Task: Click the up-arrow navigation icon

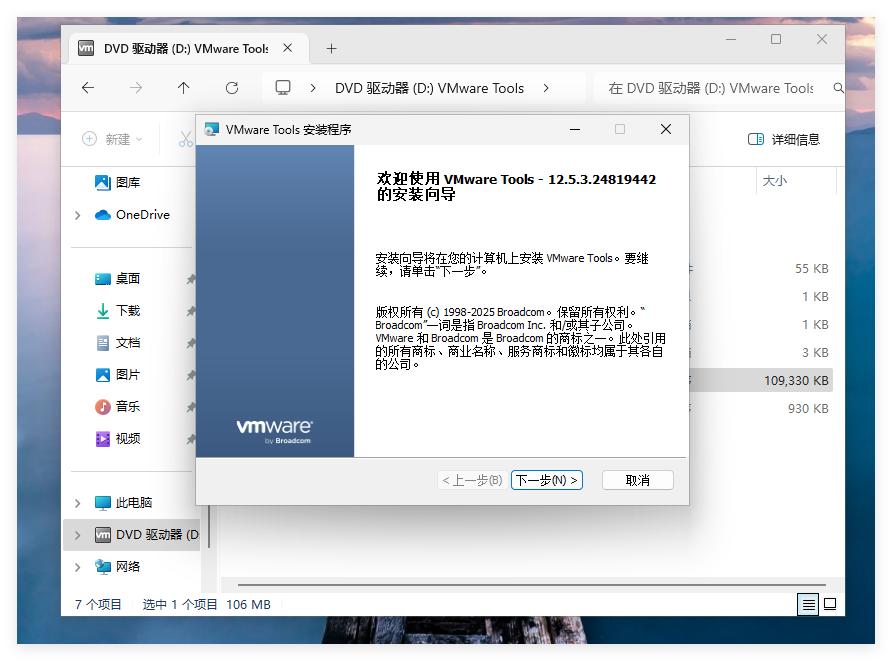Action: pyautogui.click(x=183, y=88)
